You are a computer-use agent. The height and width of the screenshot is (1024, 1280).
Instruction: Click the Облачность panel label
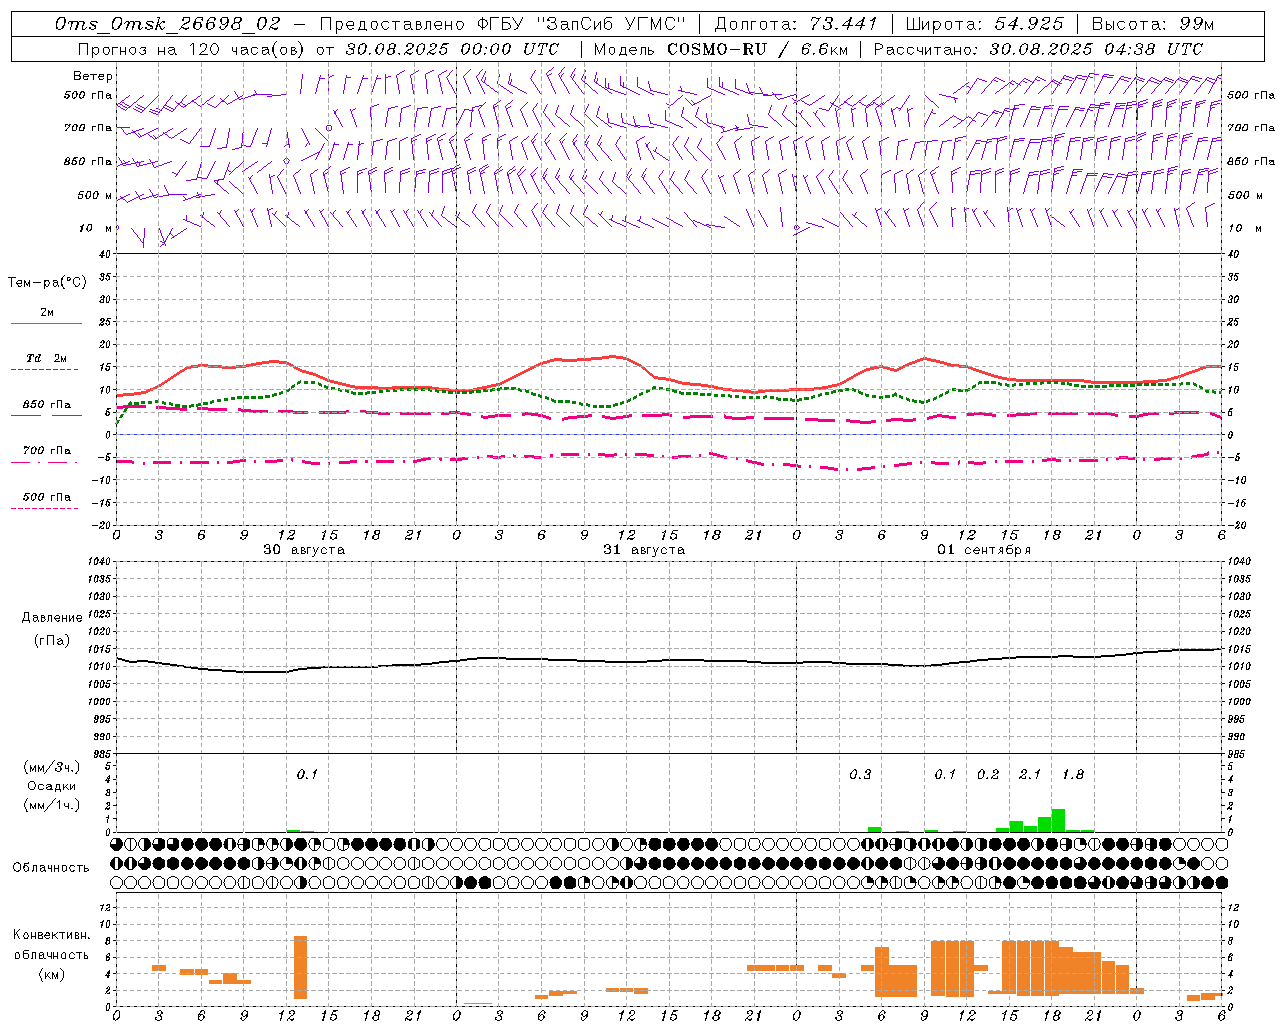pos(51,868)
